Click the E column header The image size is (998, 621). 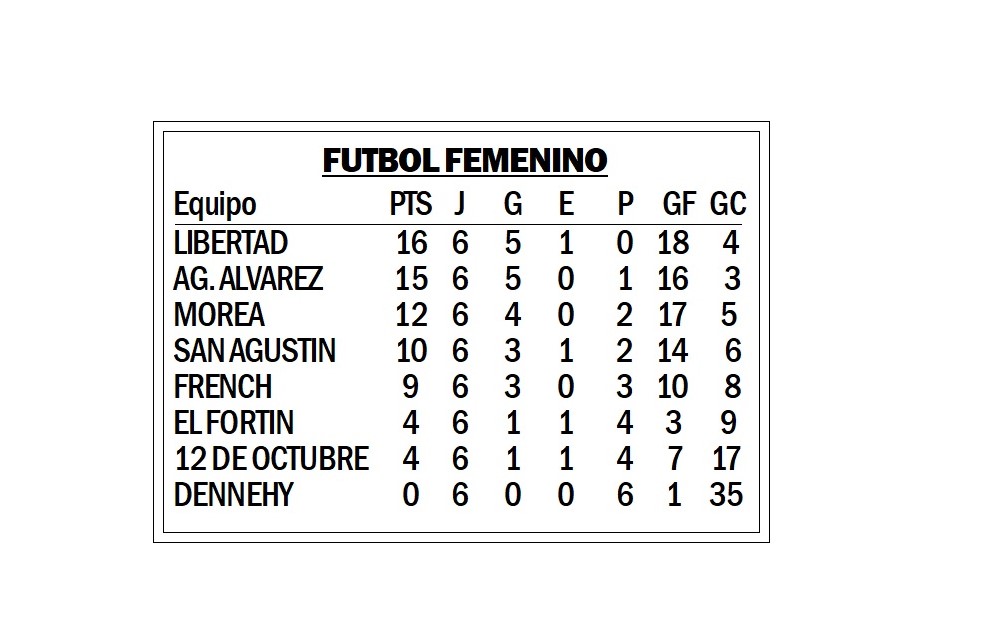coord(566,204)
